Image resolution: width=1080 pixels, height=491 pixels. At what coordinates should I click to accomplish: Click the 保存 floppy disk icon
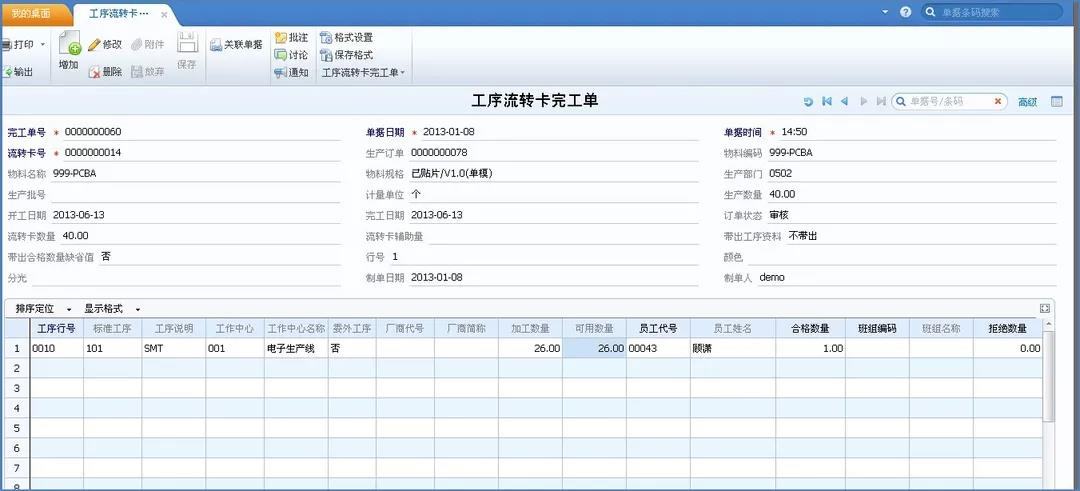187,43
